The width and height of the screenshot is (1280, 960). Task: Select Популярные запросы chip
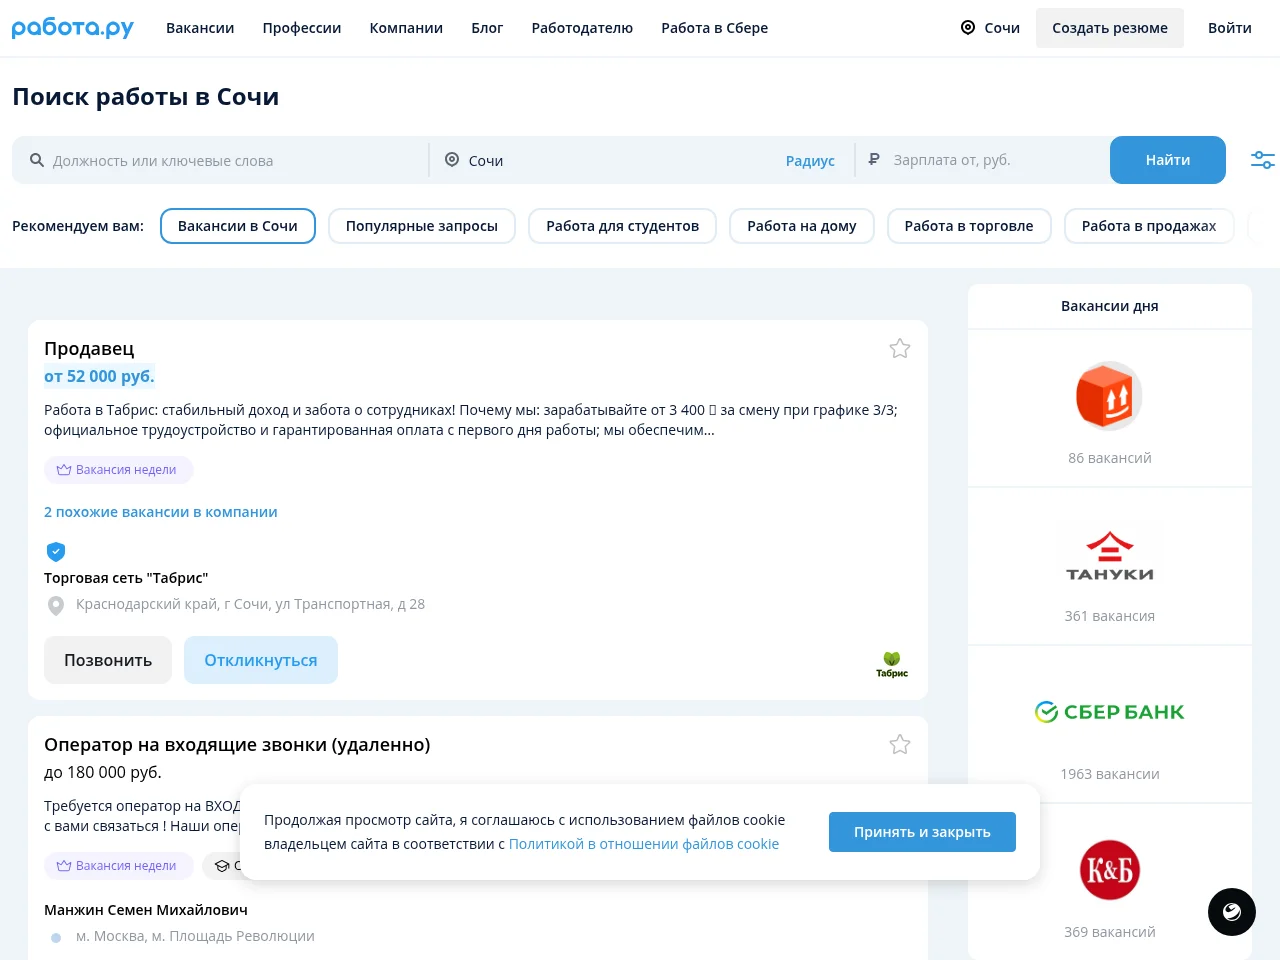[x=422, y=226]
